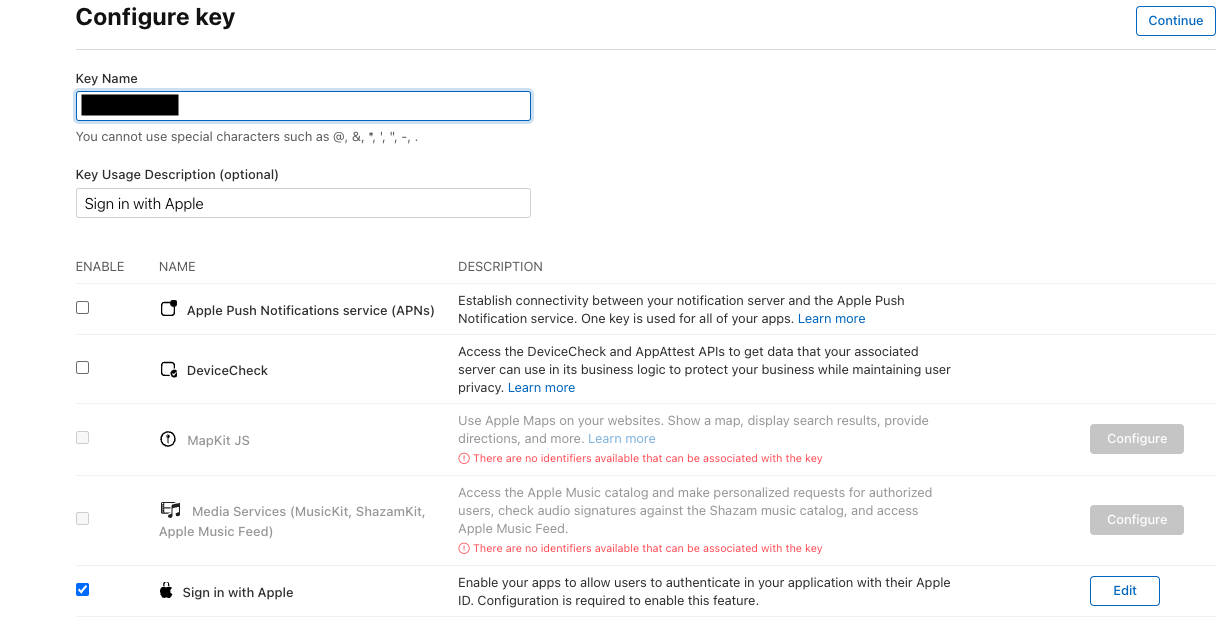Click the Sign in with Apple logo icon
Image resolution: width=1226 pixels, height=622 pixels.
pyautogui.click(x=166, y=591)
